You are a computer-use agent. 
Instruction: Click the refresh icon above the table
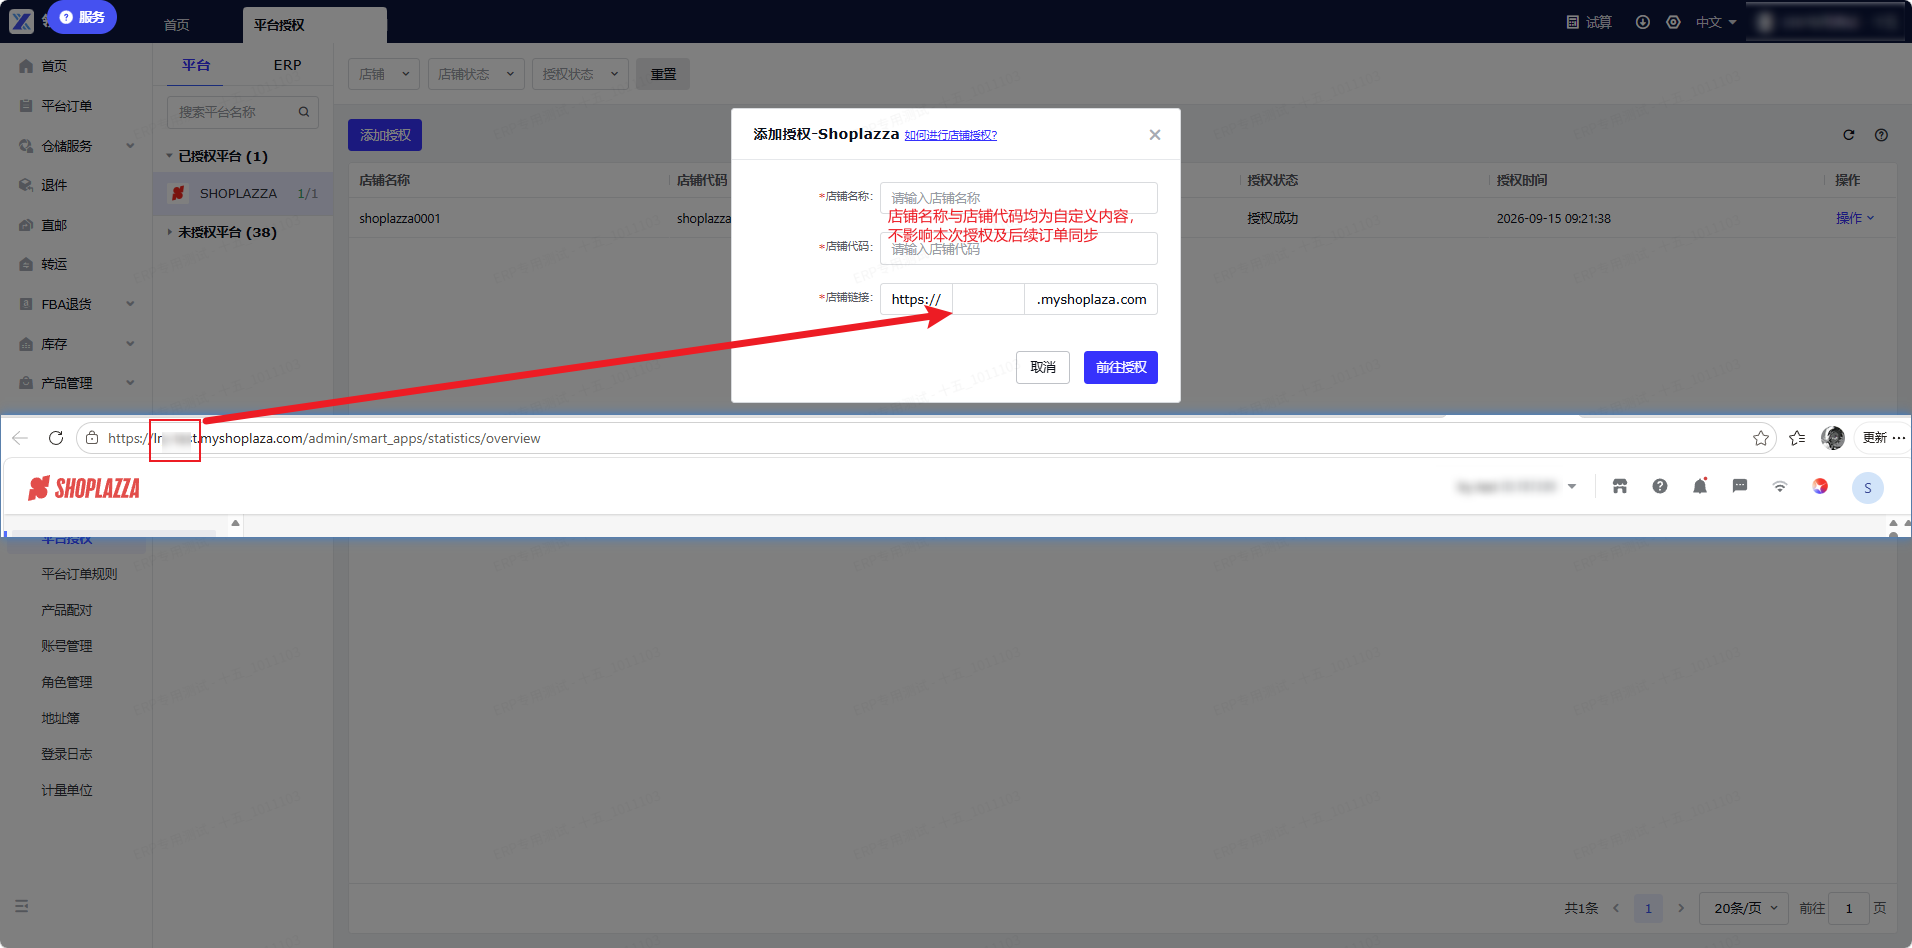[1849, 135]
